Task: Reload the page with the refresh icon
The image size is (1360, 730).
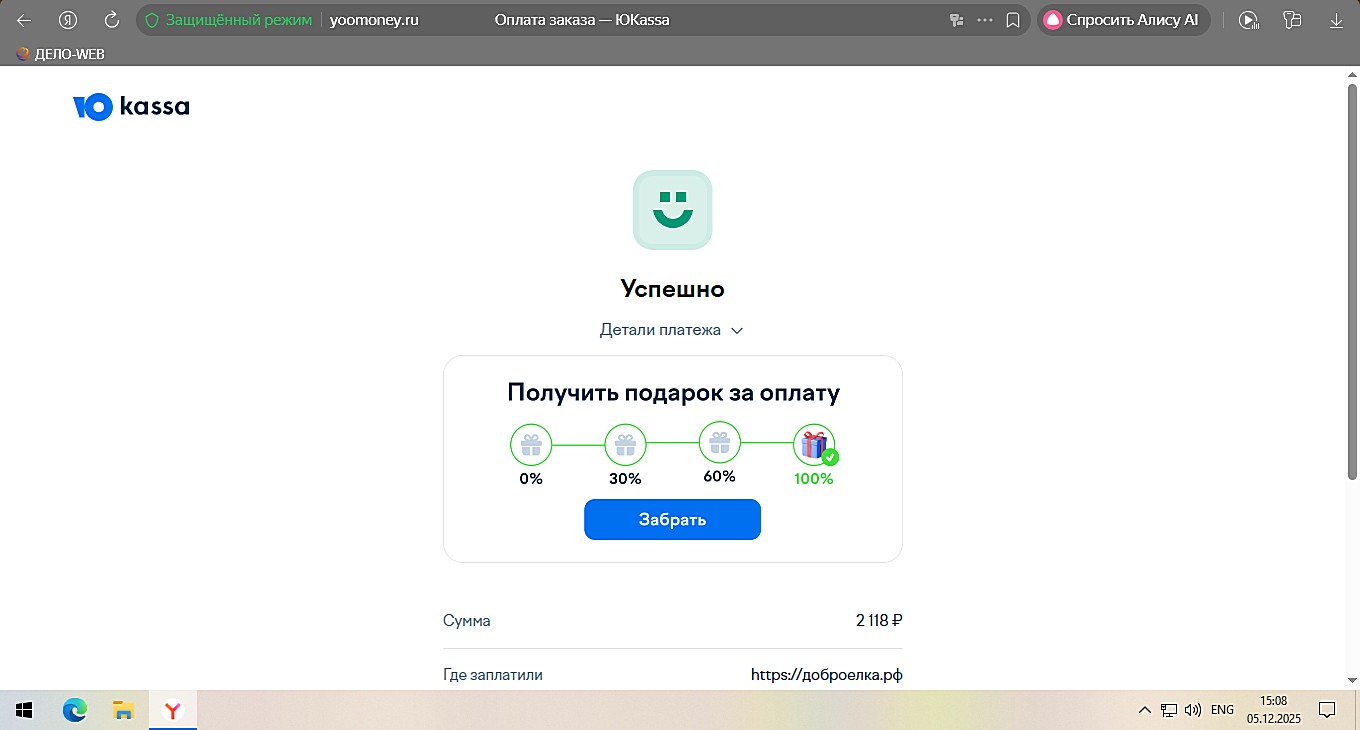Action: pyautogui.click(x=112, y=20)
